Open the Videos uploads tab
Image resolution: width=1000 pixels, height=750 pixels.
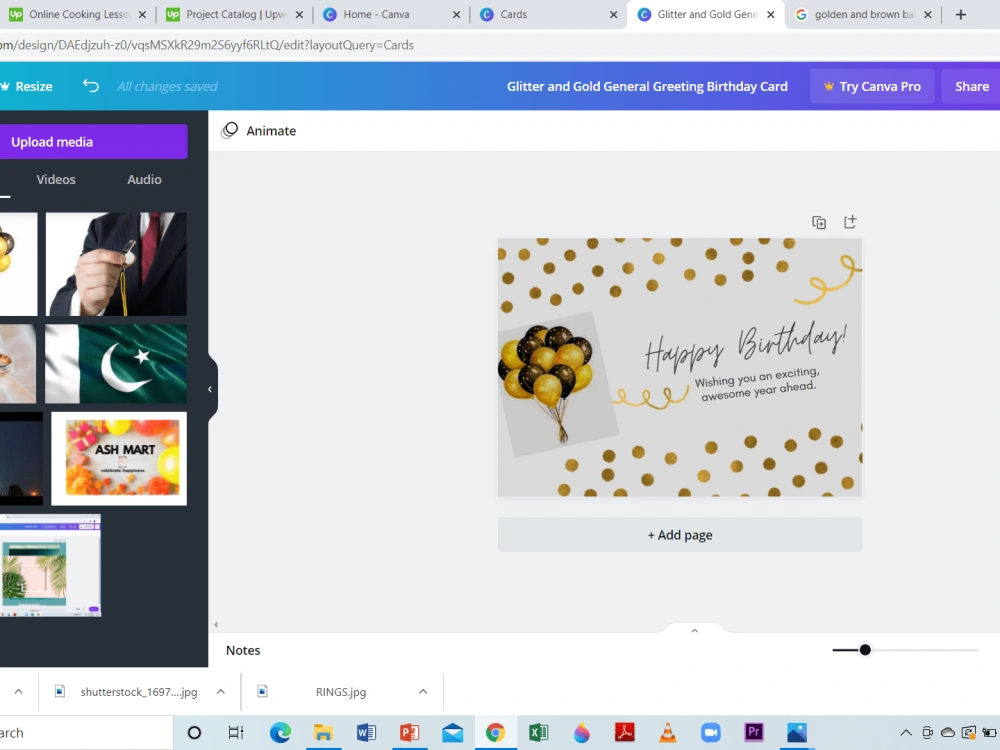point(56,179)
